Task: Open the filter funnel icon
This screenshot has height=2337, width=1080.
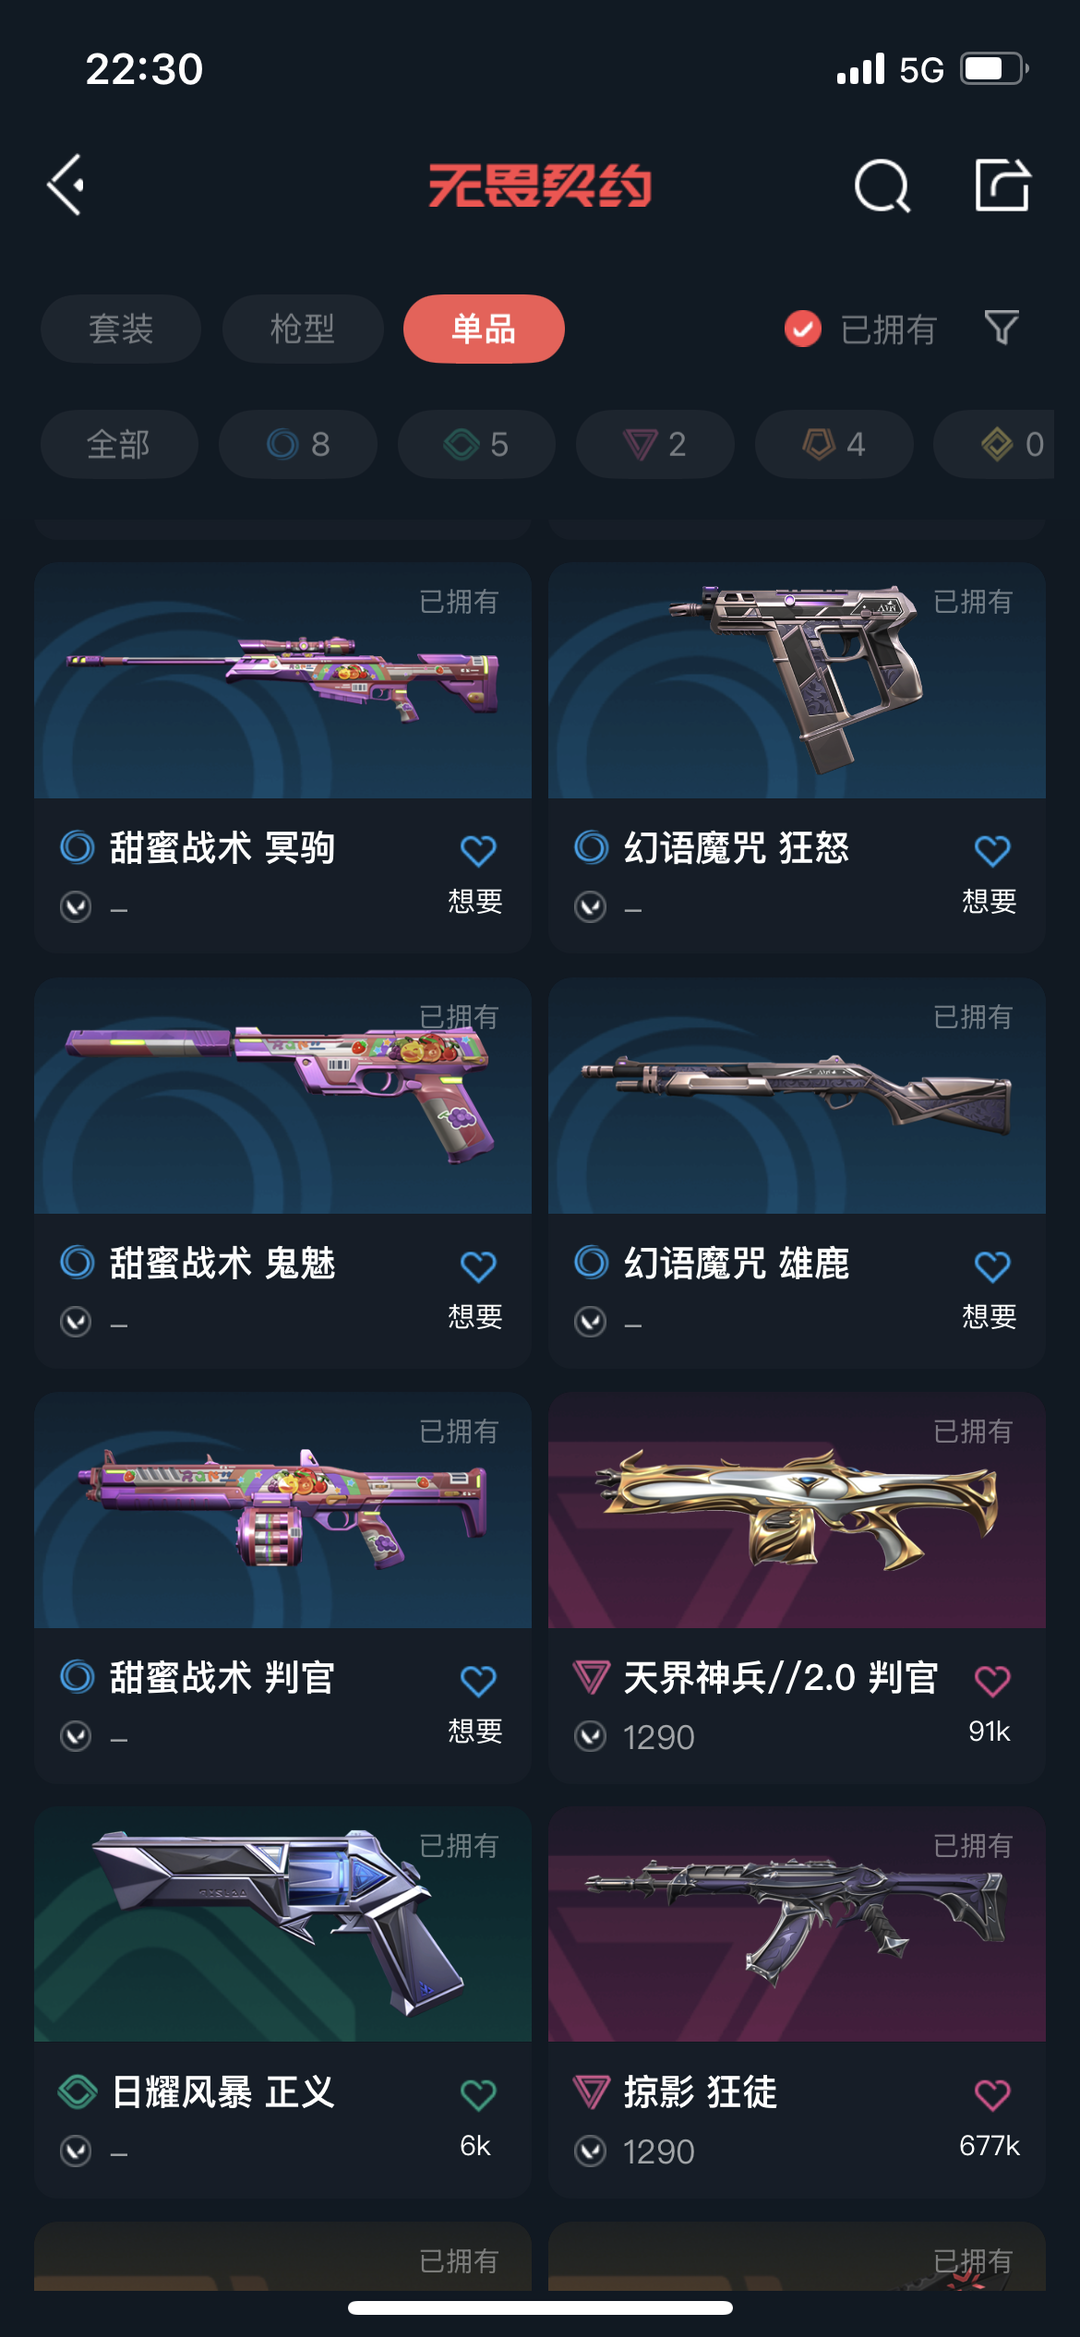Action: point(1001,328)
